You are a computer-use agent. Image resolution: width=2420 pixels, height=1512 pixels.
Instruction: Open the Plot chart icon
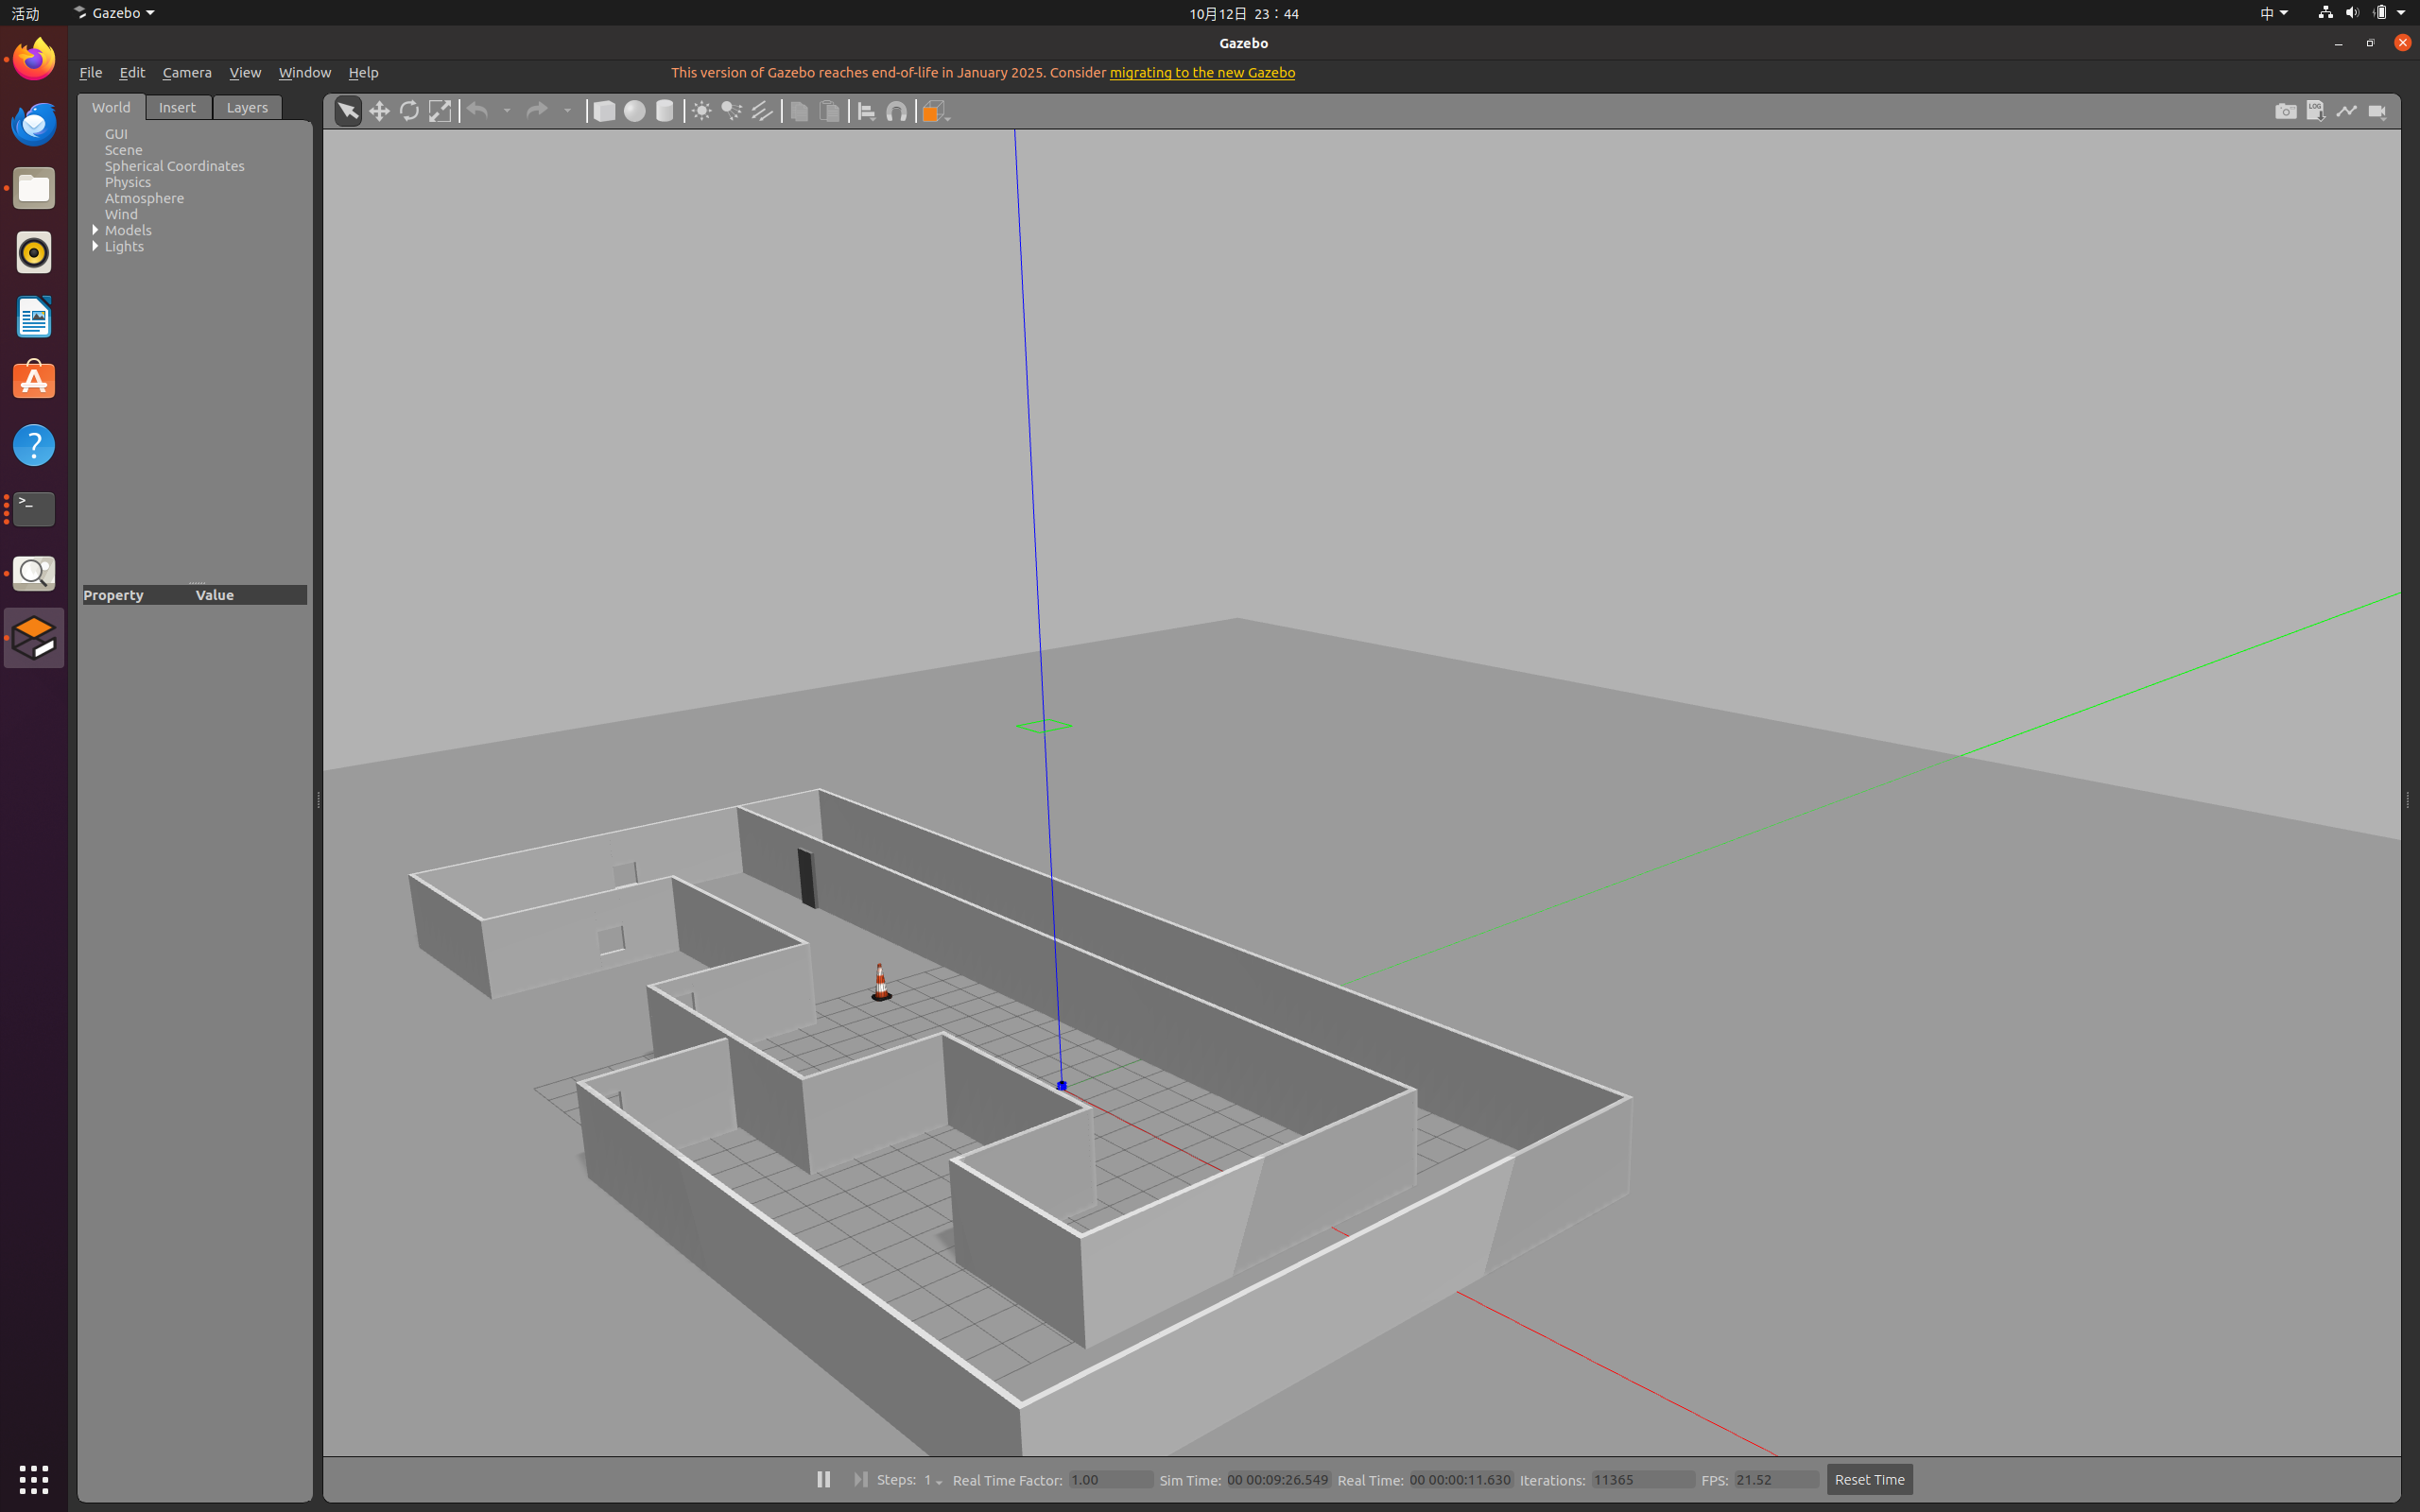[2347, 111]
